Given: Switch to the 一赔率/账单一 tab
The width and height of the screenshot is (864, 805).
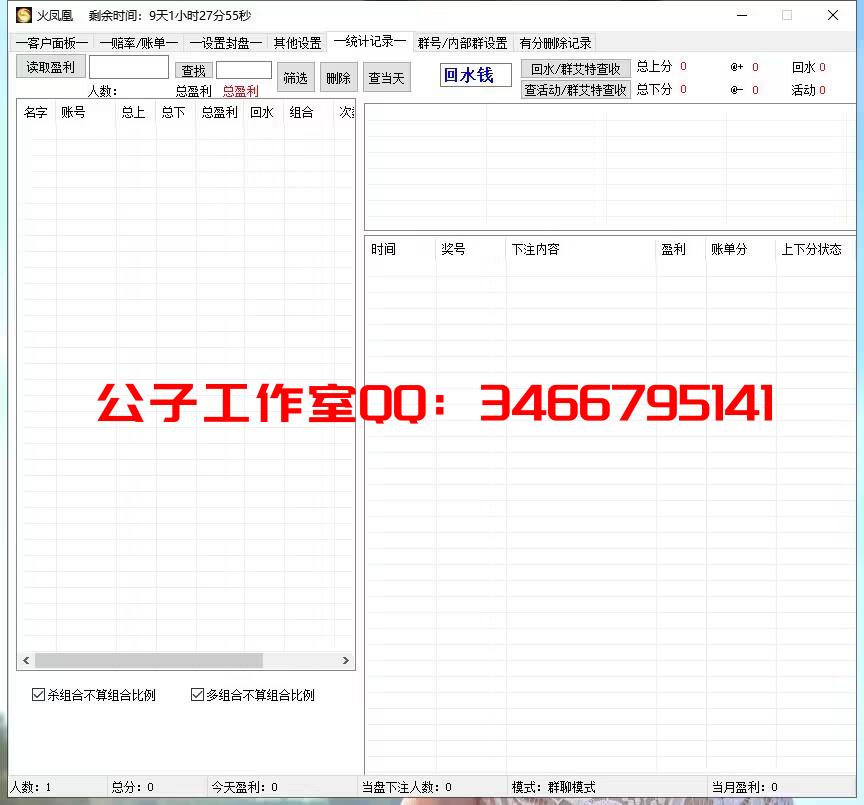Looking at the screenshot, I should coord(139,43).
